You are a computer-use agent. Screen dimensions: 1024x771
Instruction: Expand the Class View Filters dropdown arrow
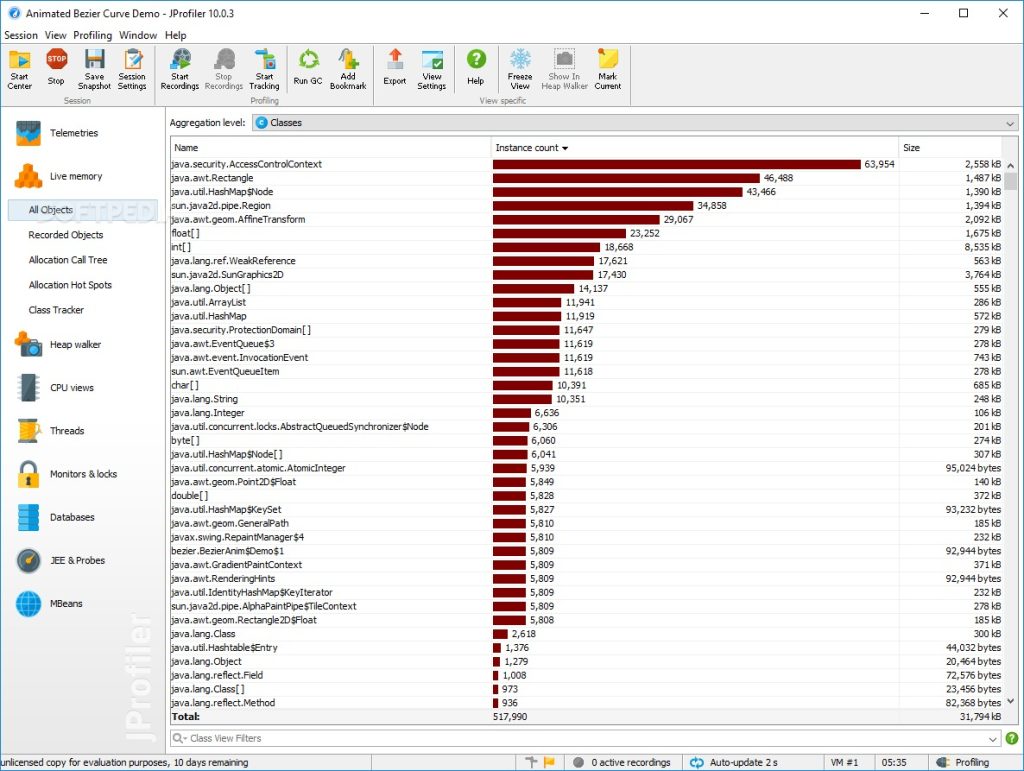(x=993, y=739)
